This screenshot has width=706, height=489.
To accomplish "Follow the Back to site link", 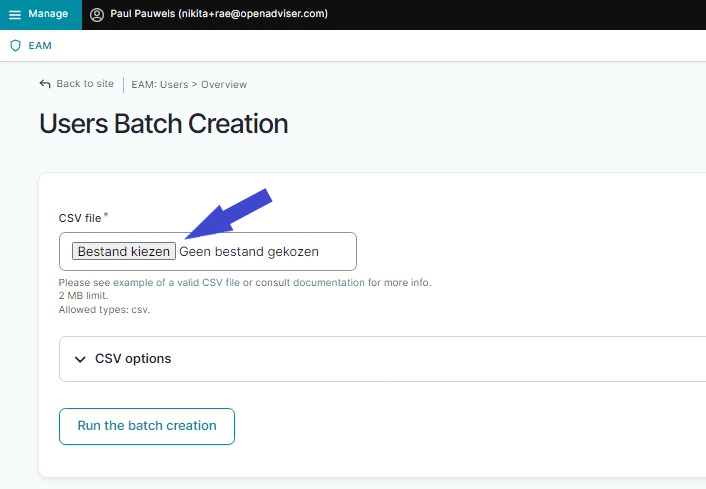I will (x=85, y=84).
